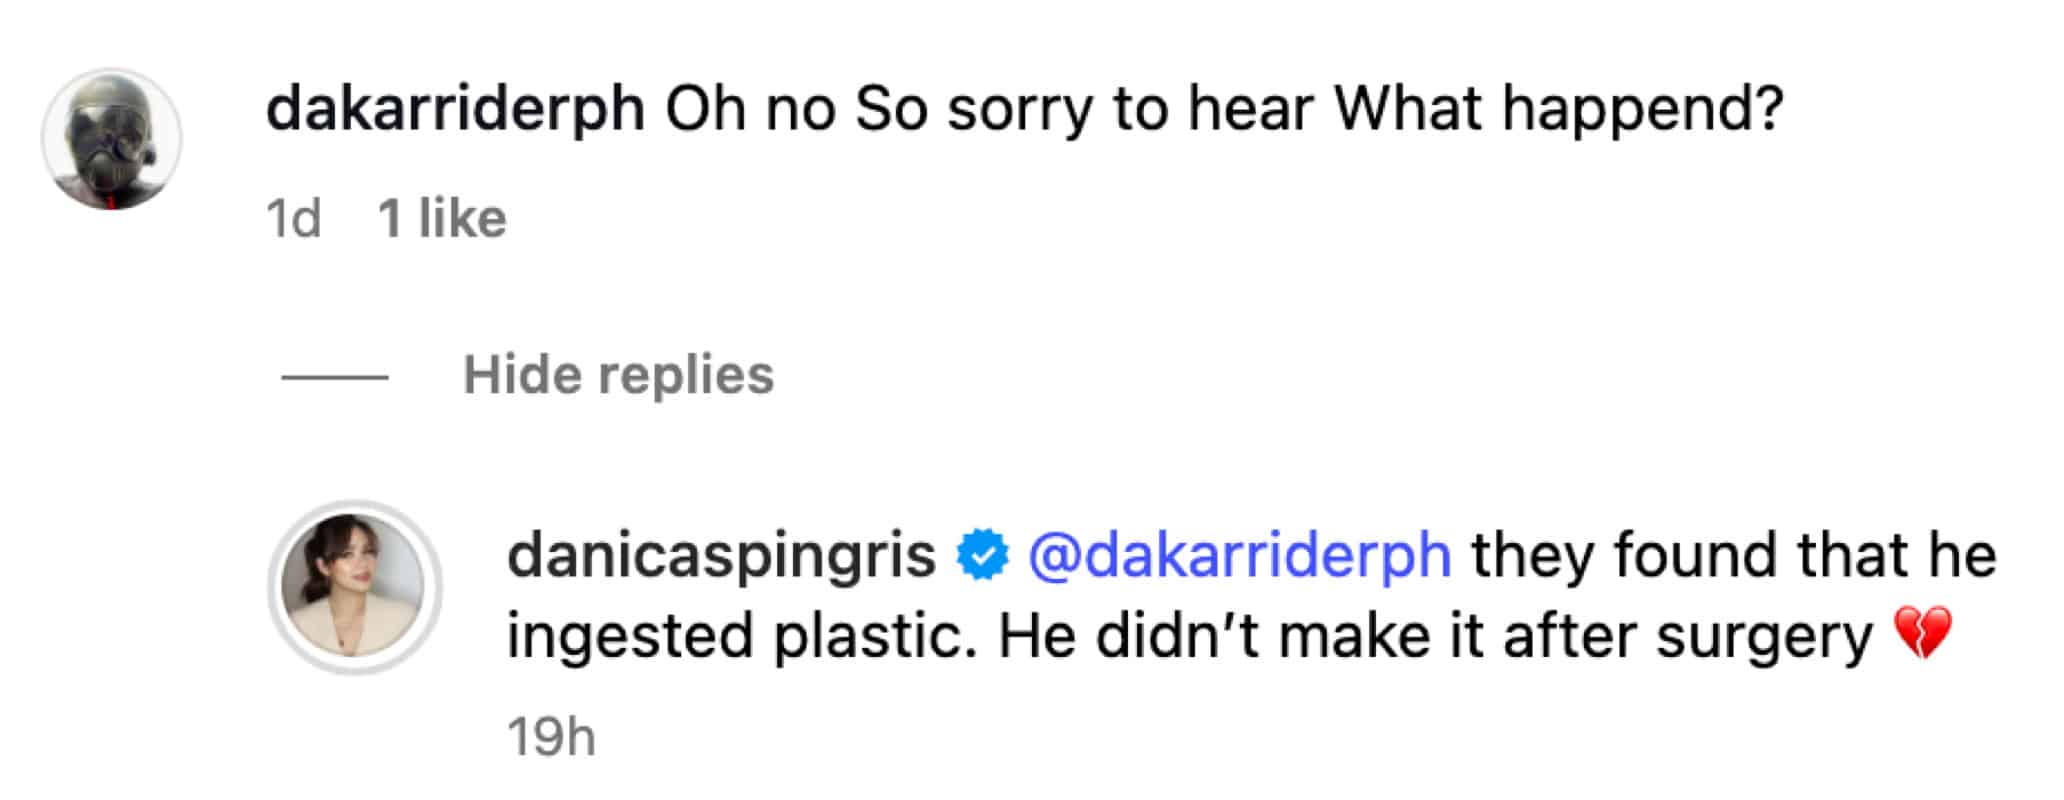Collapse the thread with Hide replies
2064x800 pixels.
tap(618, 376)
